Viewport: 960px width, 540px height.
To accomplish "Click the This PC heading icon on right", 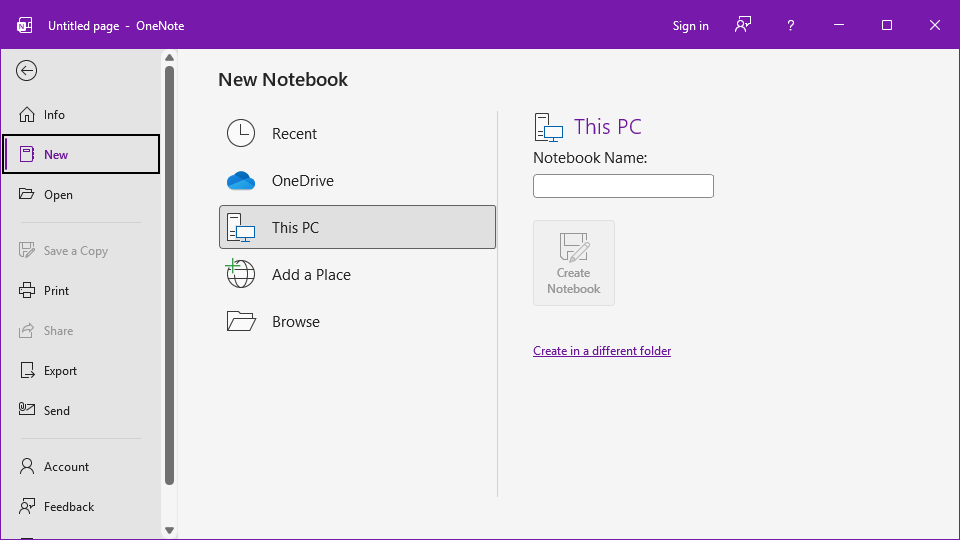I will pos(549,127).
